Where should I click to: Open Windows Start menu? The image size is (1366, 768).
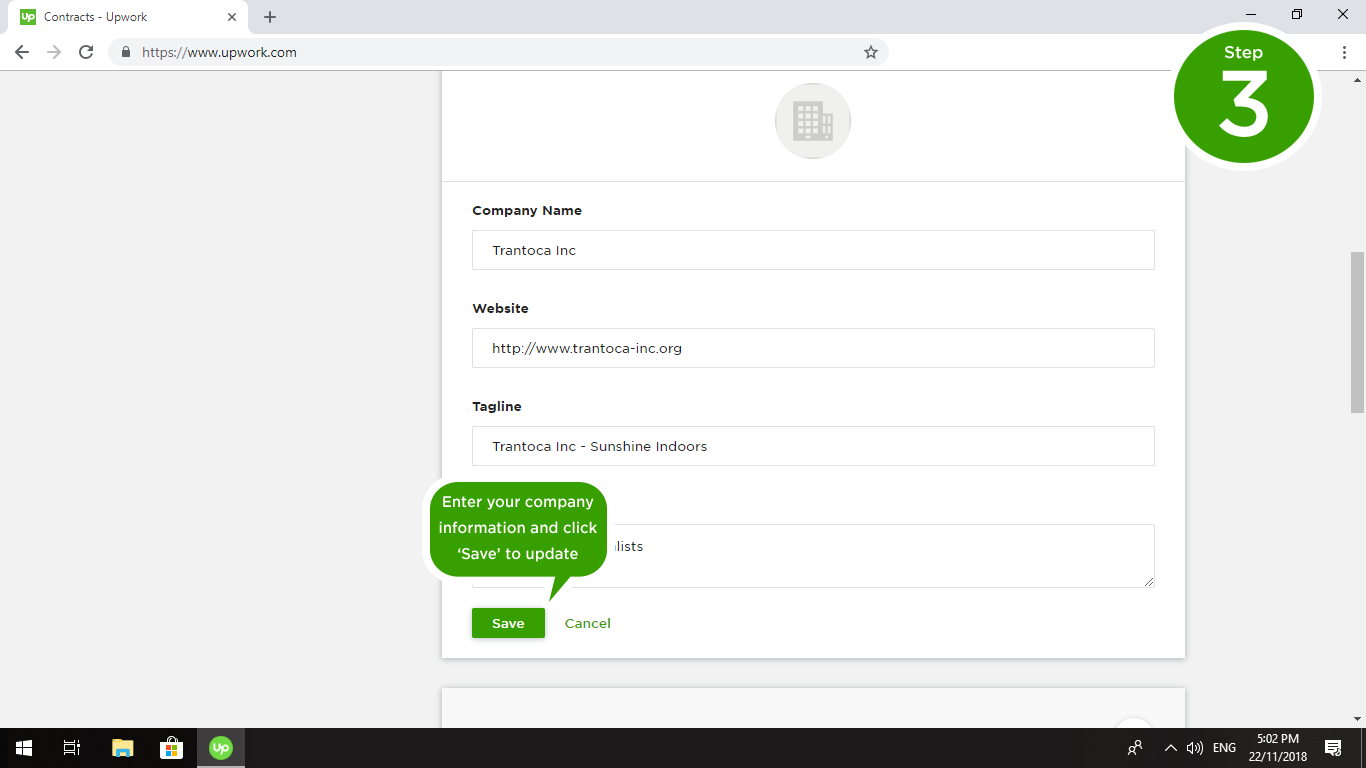click(24, 747)
